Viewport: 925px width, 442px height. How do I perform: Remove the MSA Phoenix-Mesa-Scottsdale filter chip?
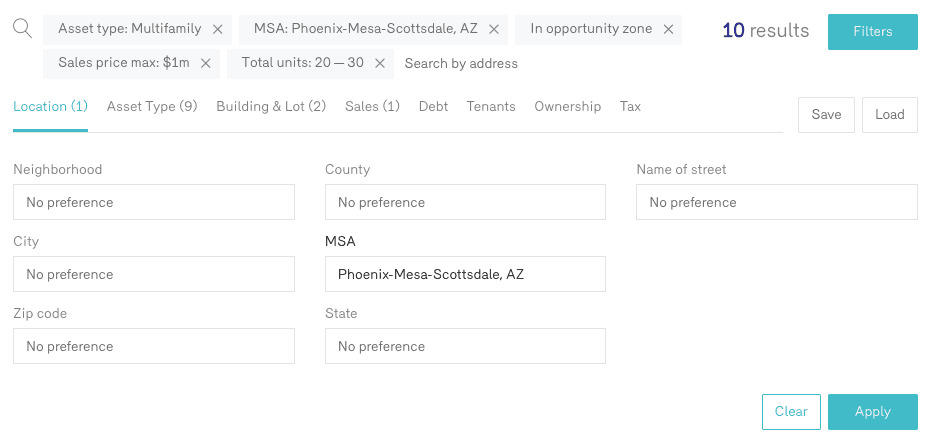(494, 30)
